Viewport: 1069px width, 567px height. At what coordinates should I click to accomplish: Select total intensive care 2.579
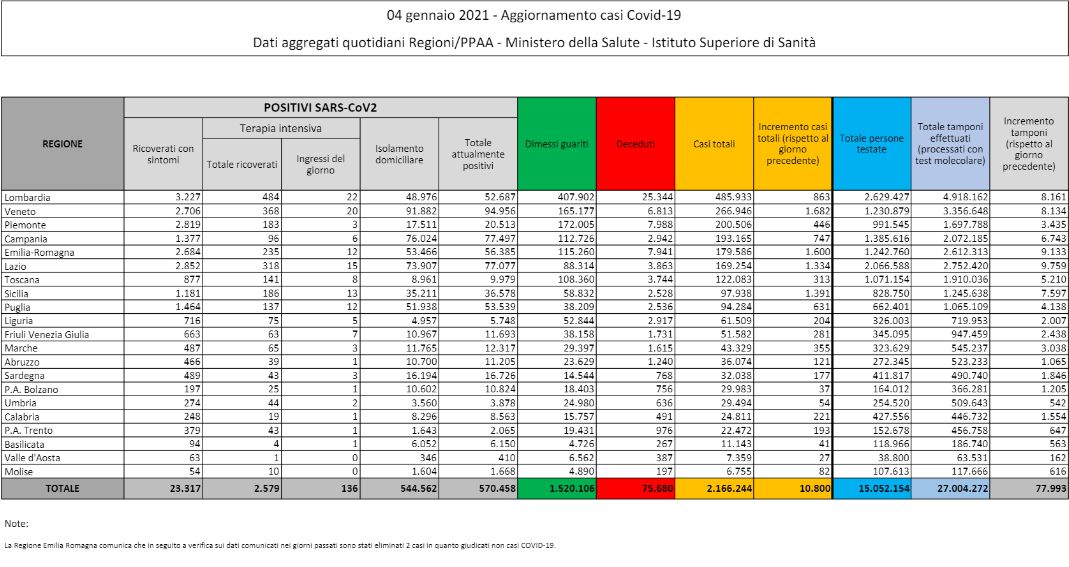(267, 489)
